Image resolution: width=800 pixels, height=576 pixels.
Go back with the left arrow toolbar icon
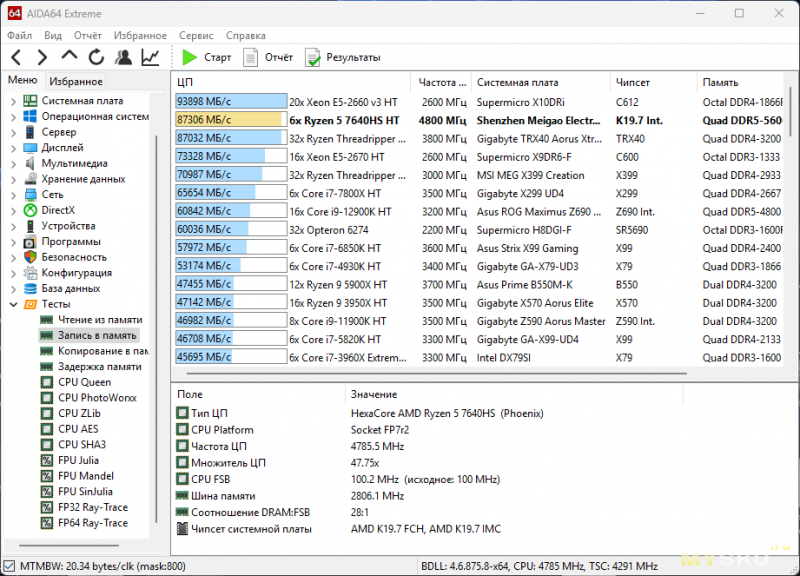click(16, 57)
